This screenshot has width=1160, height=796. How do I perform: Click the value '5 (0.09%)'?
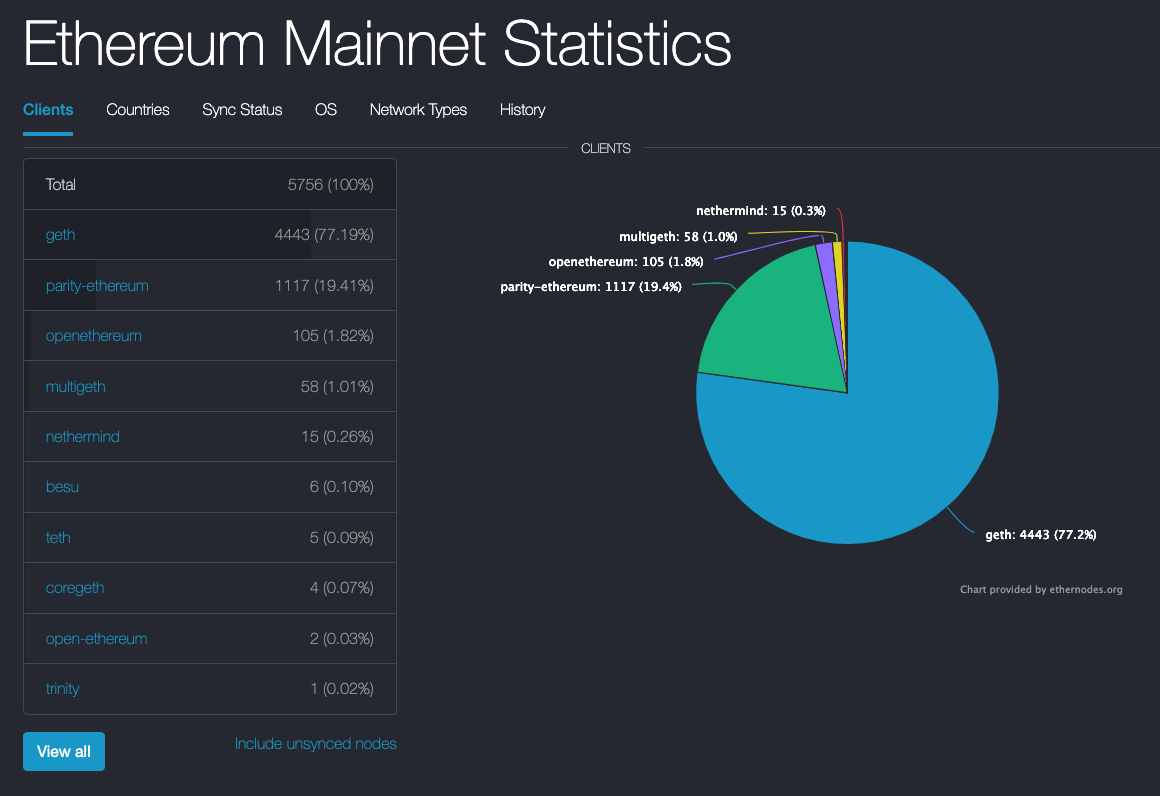(341, 538)
